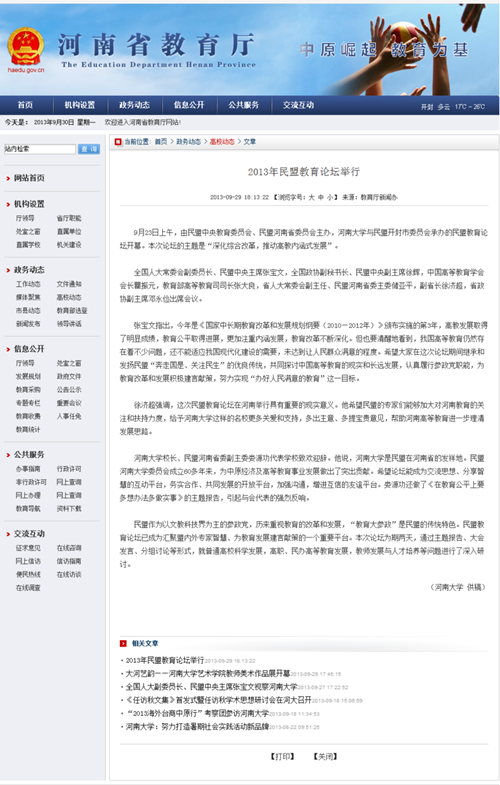
Task: Open related article 2013海外台商中原行
Action: coord(197,713)
